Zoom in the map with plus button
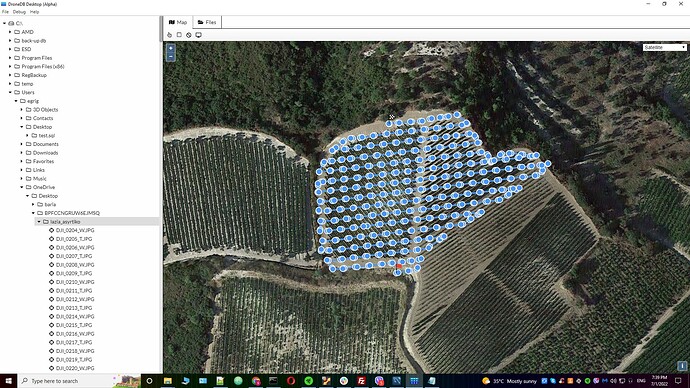690x388 pixels. click(x=170, y=48)
